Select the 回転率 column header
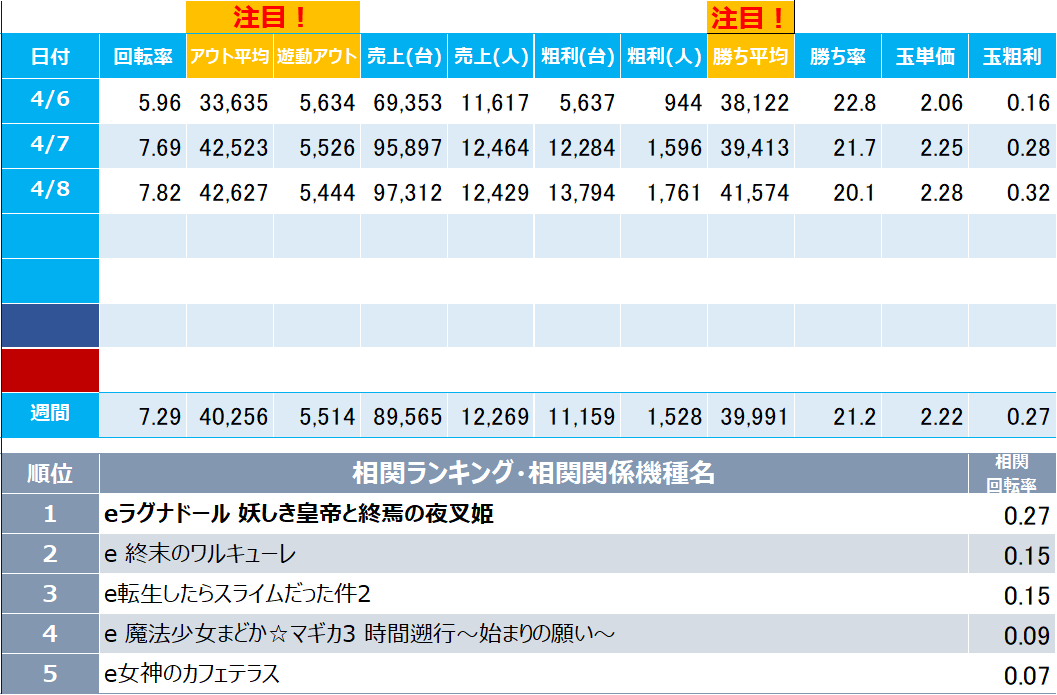The width and height of the screenshot is (1057, 695). [143, 57]
